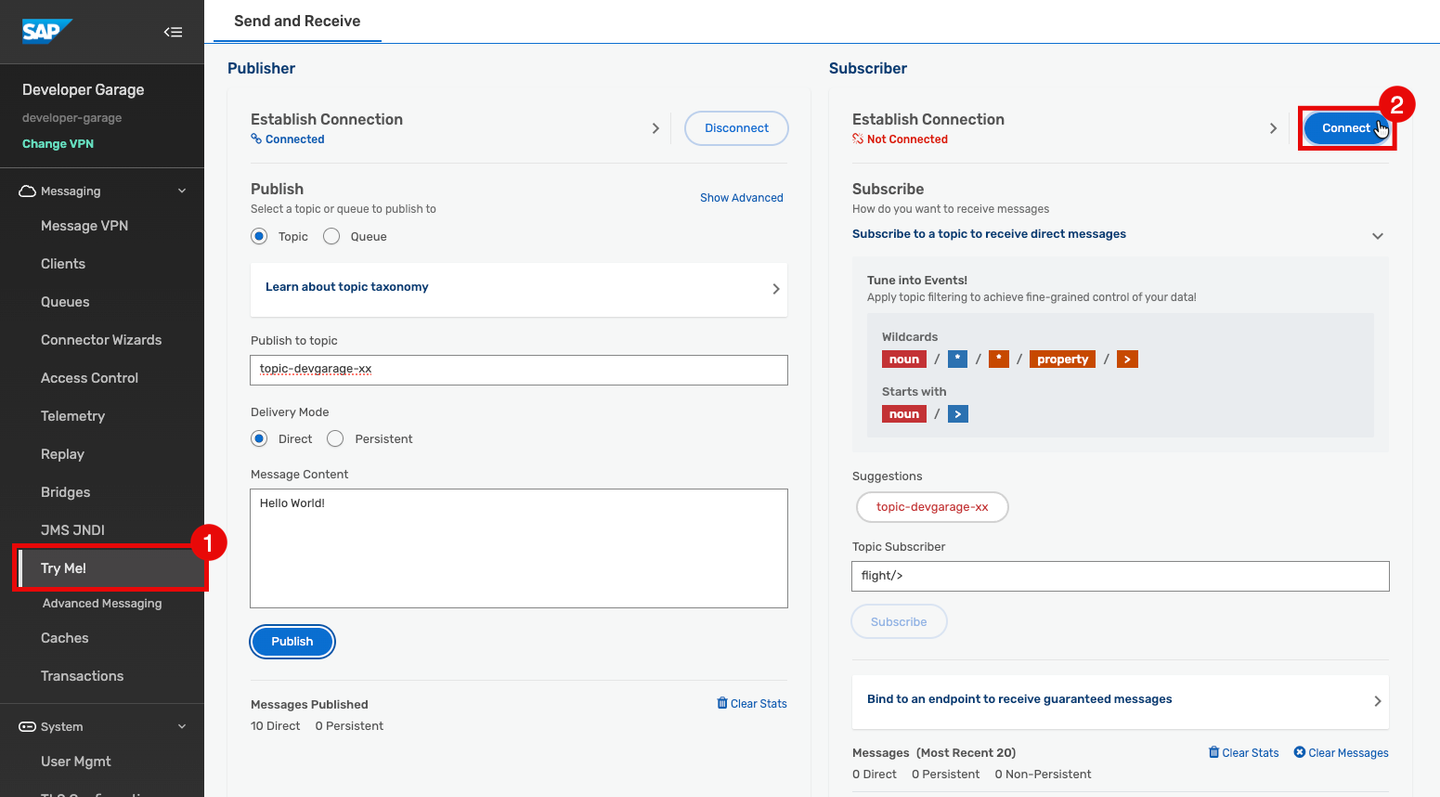This screenshot has height=797, width=1440.
Task: Open User Mgmt under System
Action: point(76,762)
